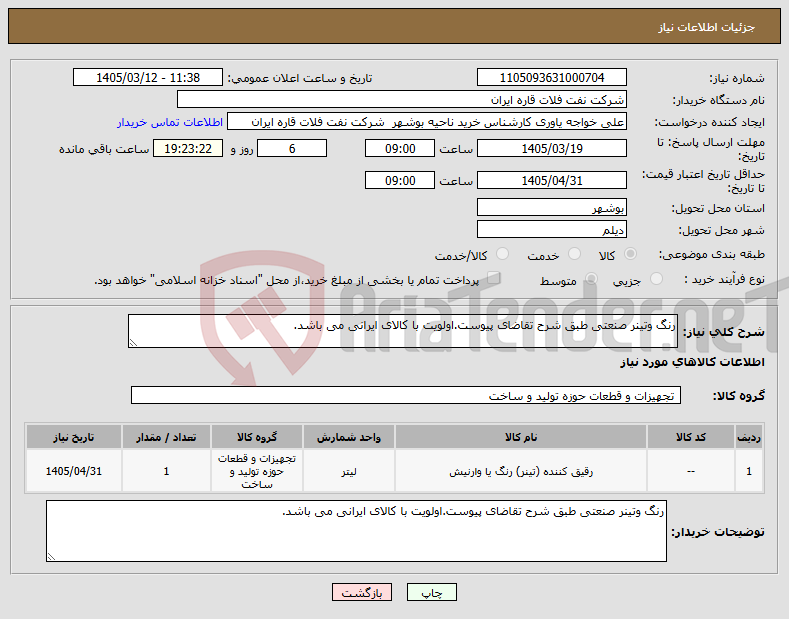Click the کد کالا column header
The width and height of the screenshot is (789, 619).
click(x=690, y=437)
